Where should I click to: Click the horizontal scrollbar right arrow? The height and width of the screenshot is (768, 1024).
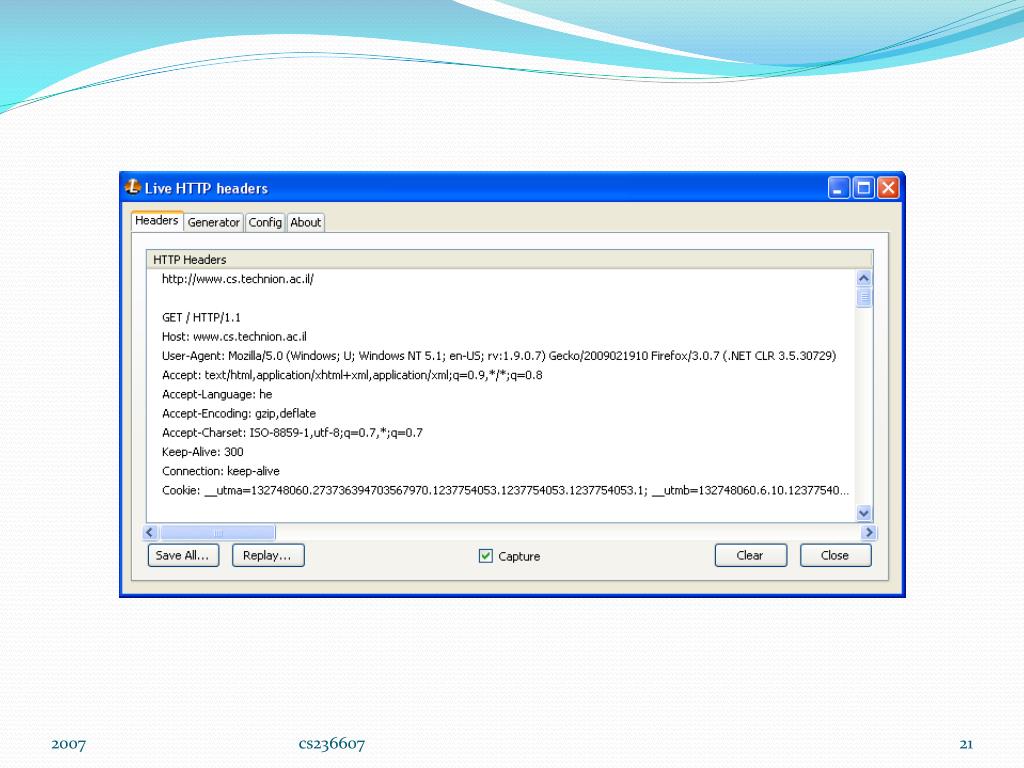click(869, 532)
